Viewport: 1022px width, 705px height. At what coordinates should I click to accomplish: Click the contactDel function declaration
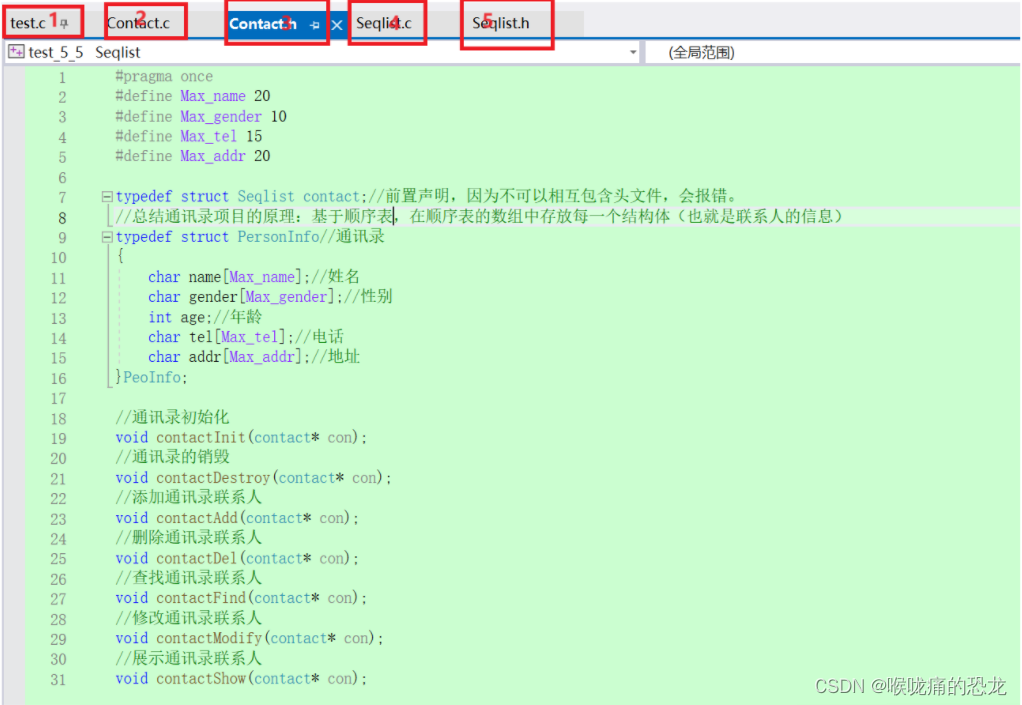point(237,558)
